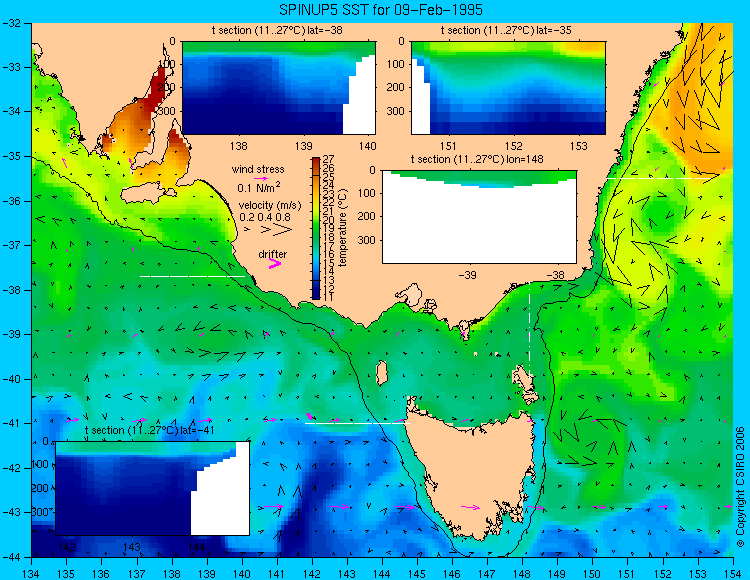Screen dimensions: 750x580
Task: Click the "t section (11..27°C) lat=-35" heading
Action: (x=506, y=30)
